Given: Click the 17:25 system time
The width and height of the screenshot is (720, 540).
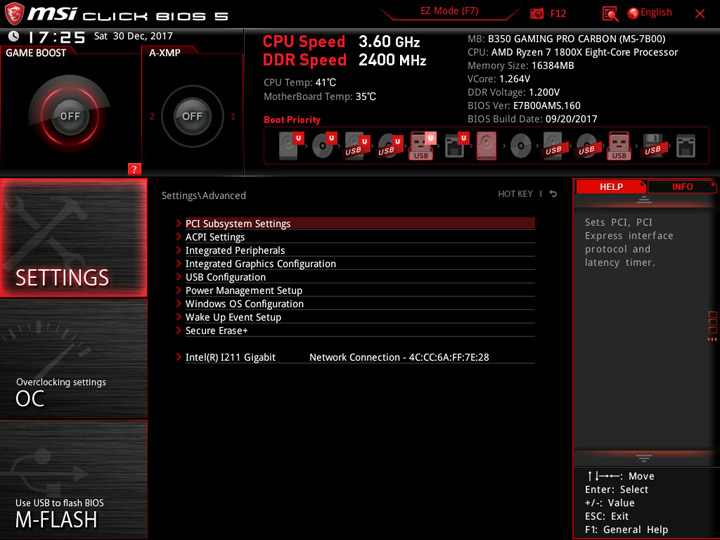Looking at the screenshot, I should [56, 37].
